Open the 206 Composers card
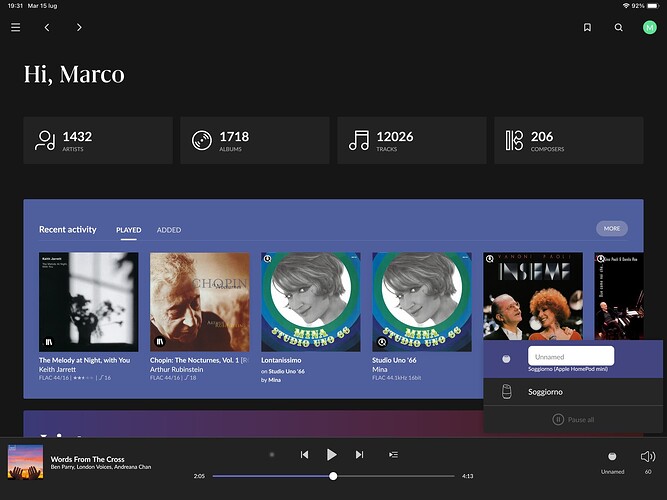 point(569,140)
